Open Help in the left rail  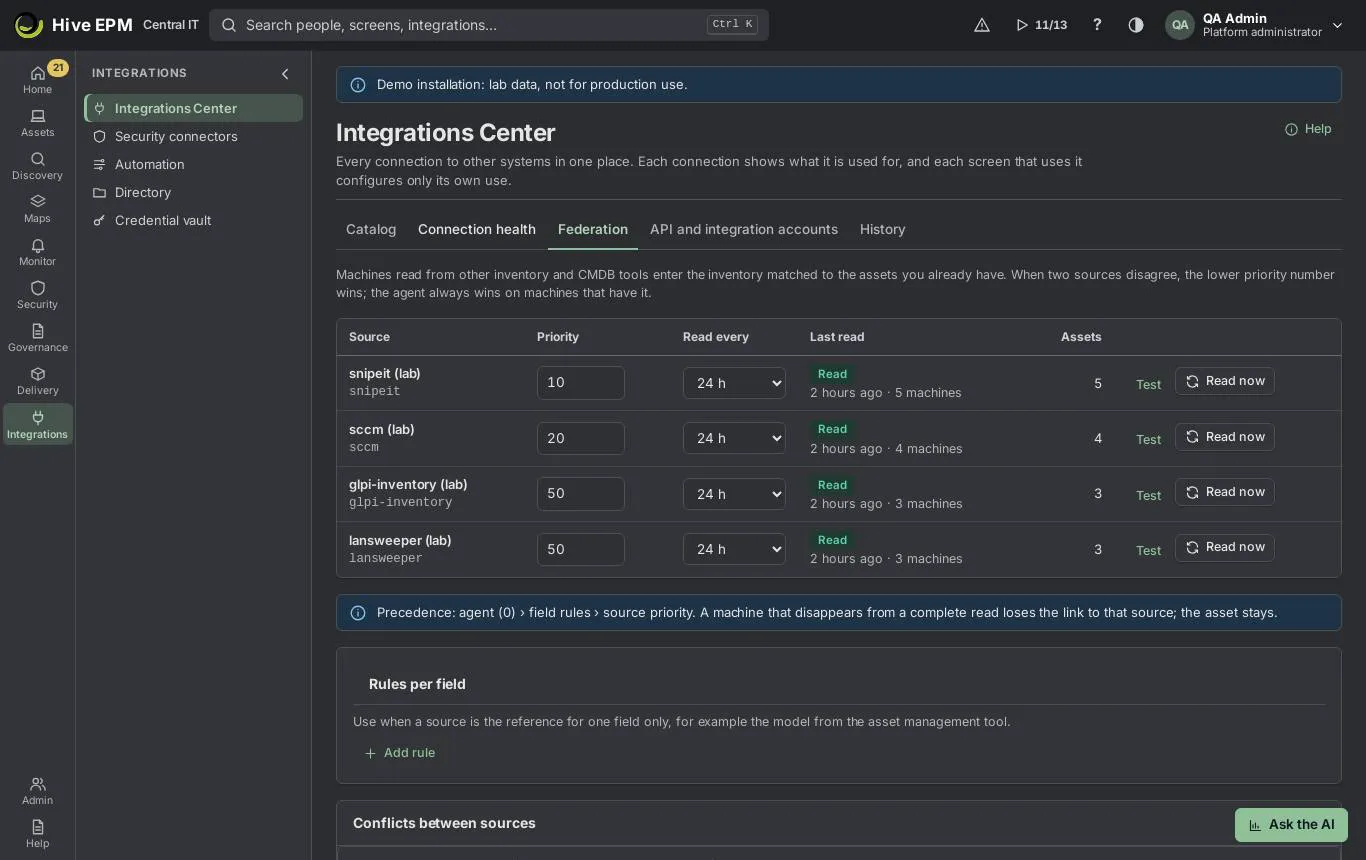37,834
